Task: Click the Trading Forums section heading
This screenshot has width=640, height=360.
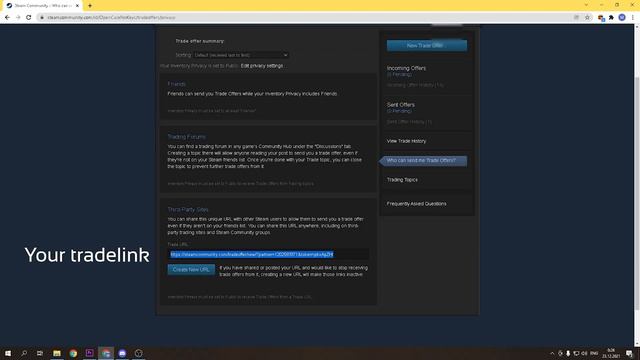Action: pos(187,137)
